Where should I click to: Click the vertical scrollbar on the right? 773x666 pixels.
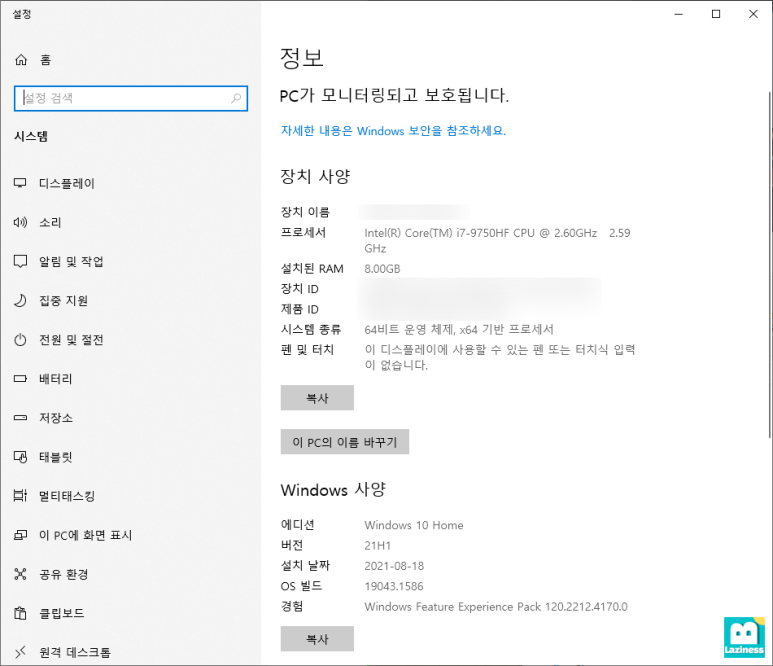click(x=769, y=264)
